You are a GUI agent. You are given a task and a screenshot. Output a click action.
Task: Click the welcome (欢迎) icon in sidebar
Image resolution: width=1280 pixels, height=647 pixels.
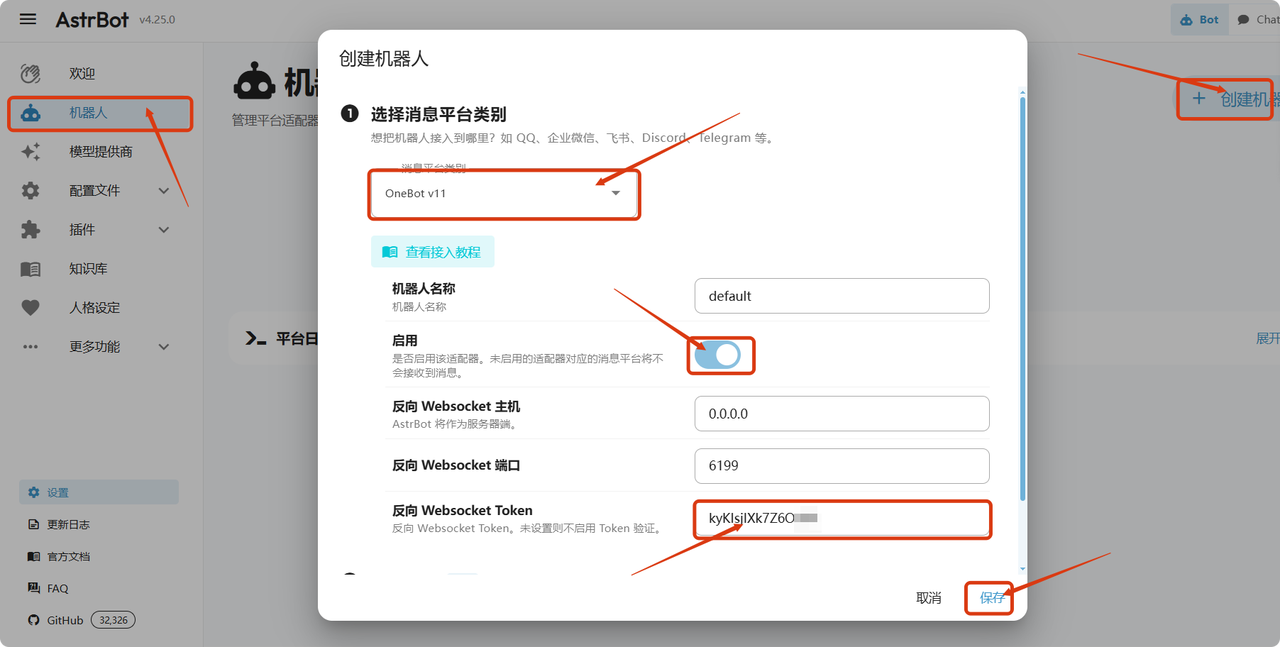[31, 74]
